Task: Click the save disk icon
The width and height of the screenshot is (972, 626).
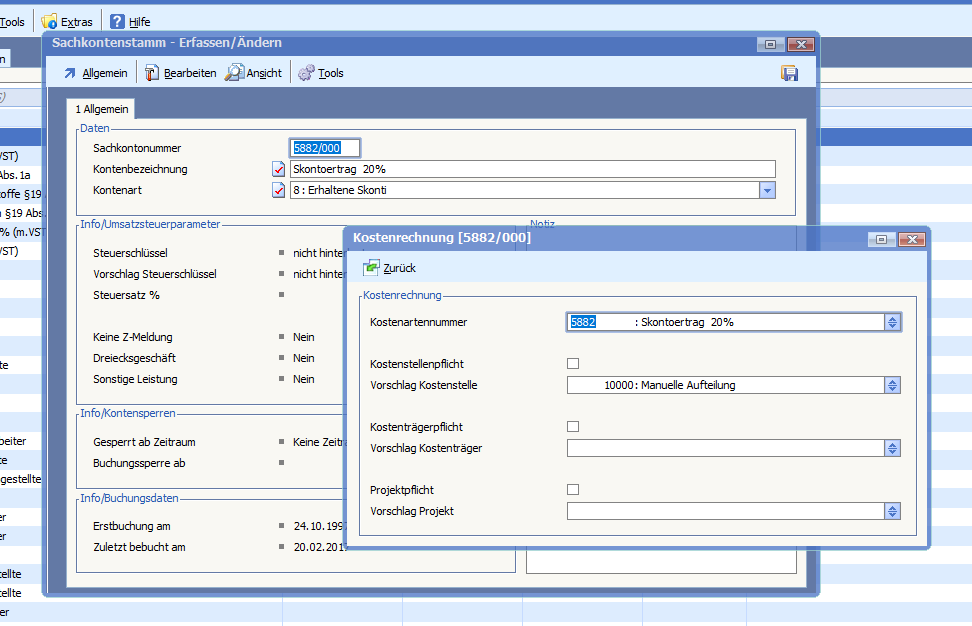Action: coord(789,73)
